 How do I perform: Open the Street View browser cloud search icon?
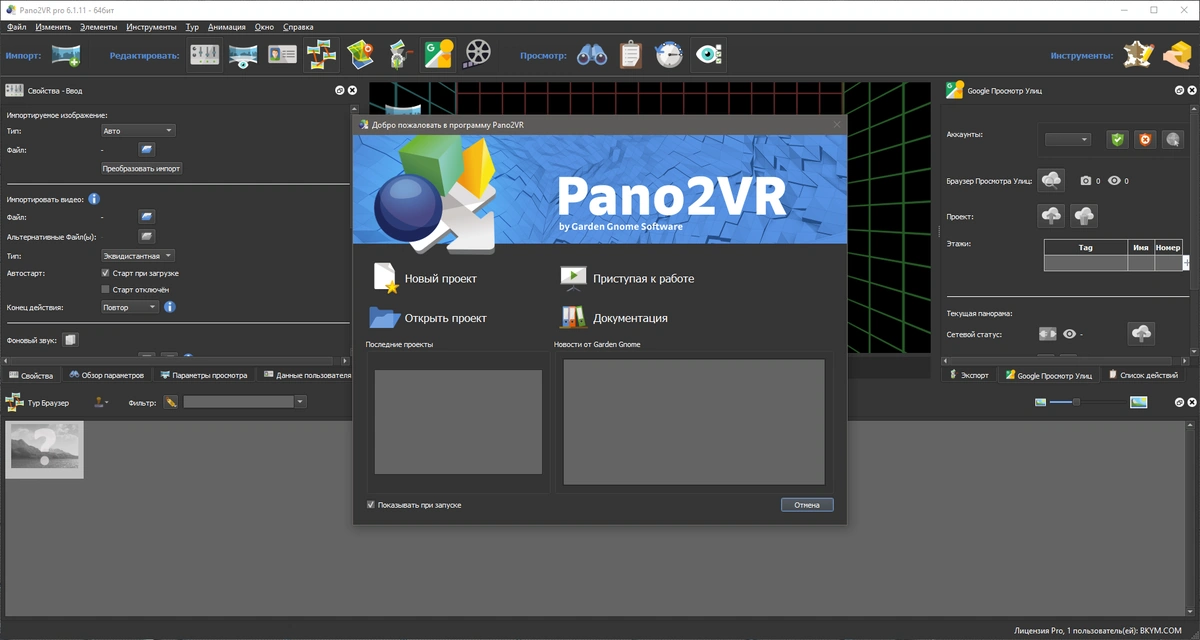pyautogui.click(x=1052, y=180)
